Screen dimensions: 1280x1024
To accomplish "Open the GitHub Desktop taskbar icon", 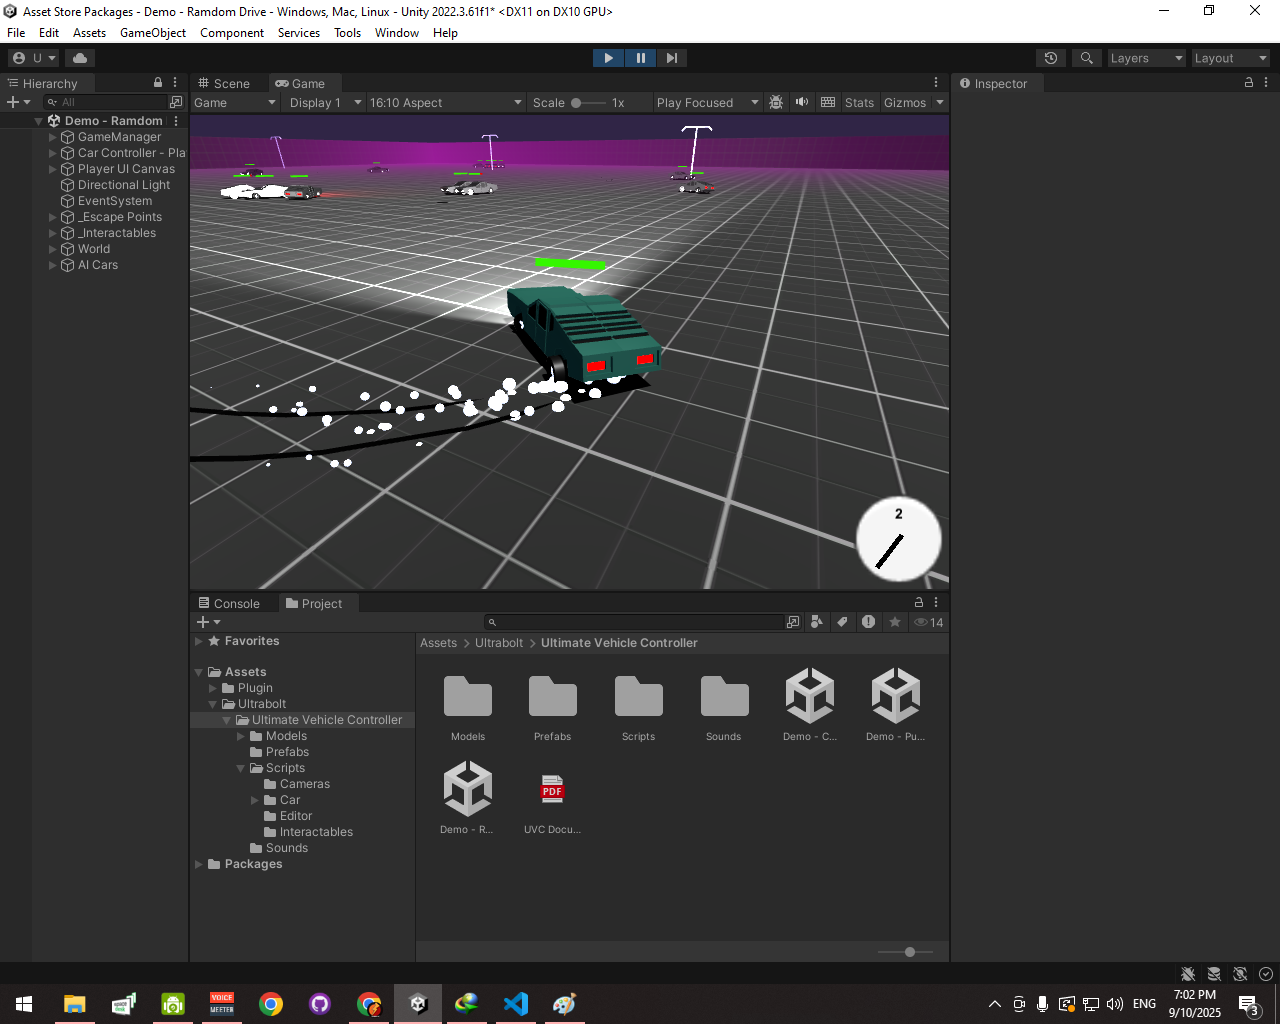I will click(320, 1004).
